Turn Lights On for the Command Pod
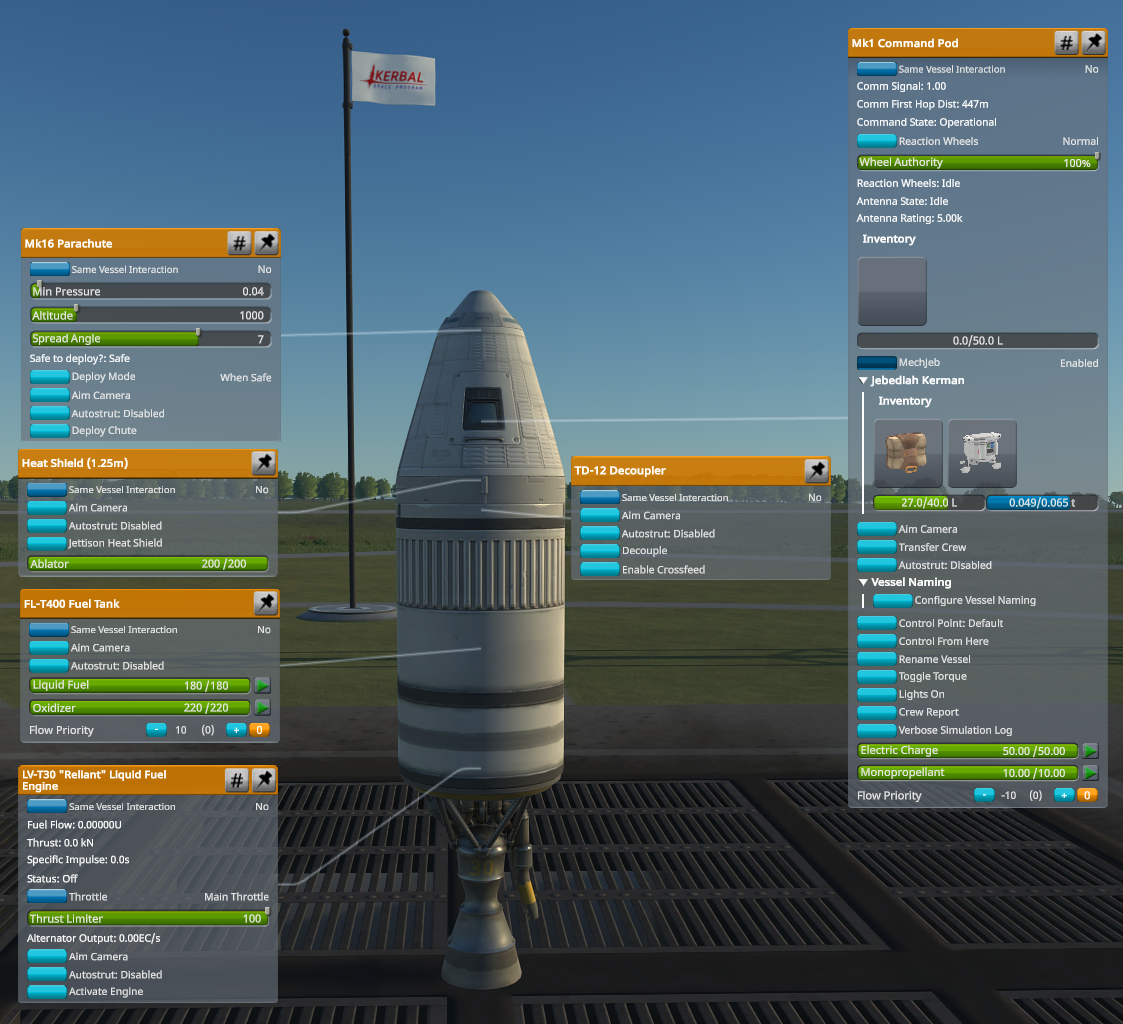This screenshot has width=1123, height=1024. (877, 694)
